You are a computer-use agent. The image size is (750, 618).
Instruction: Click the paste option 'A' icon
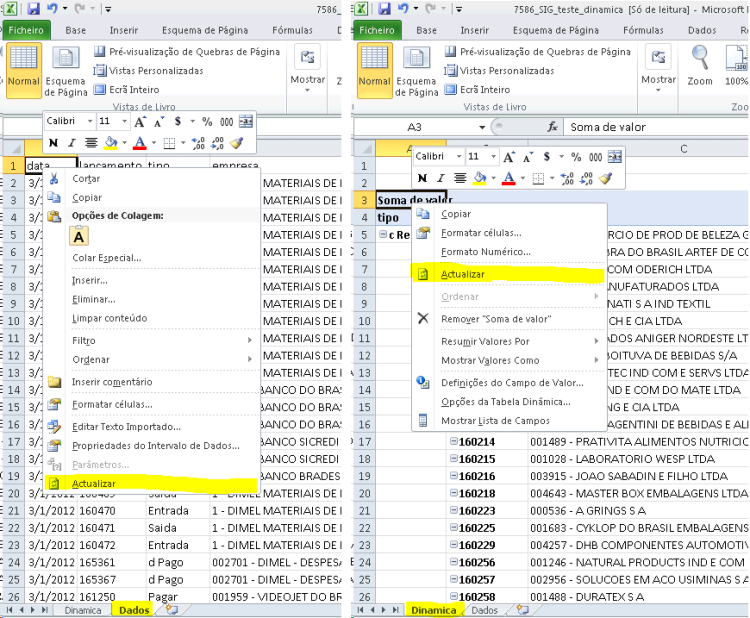[x=79, y=236]
